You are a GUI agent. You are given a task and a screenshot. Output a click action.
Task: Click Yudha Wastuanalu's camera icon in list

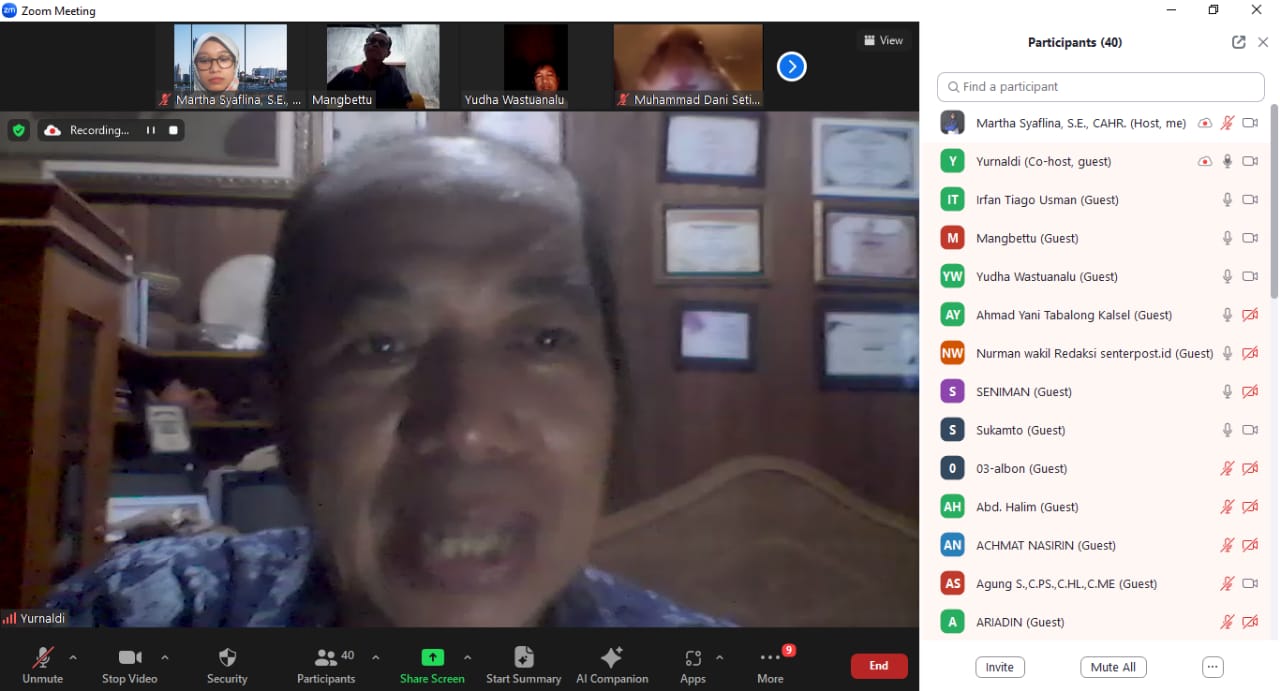pyautogui.click(x=1250, y=276)
